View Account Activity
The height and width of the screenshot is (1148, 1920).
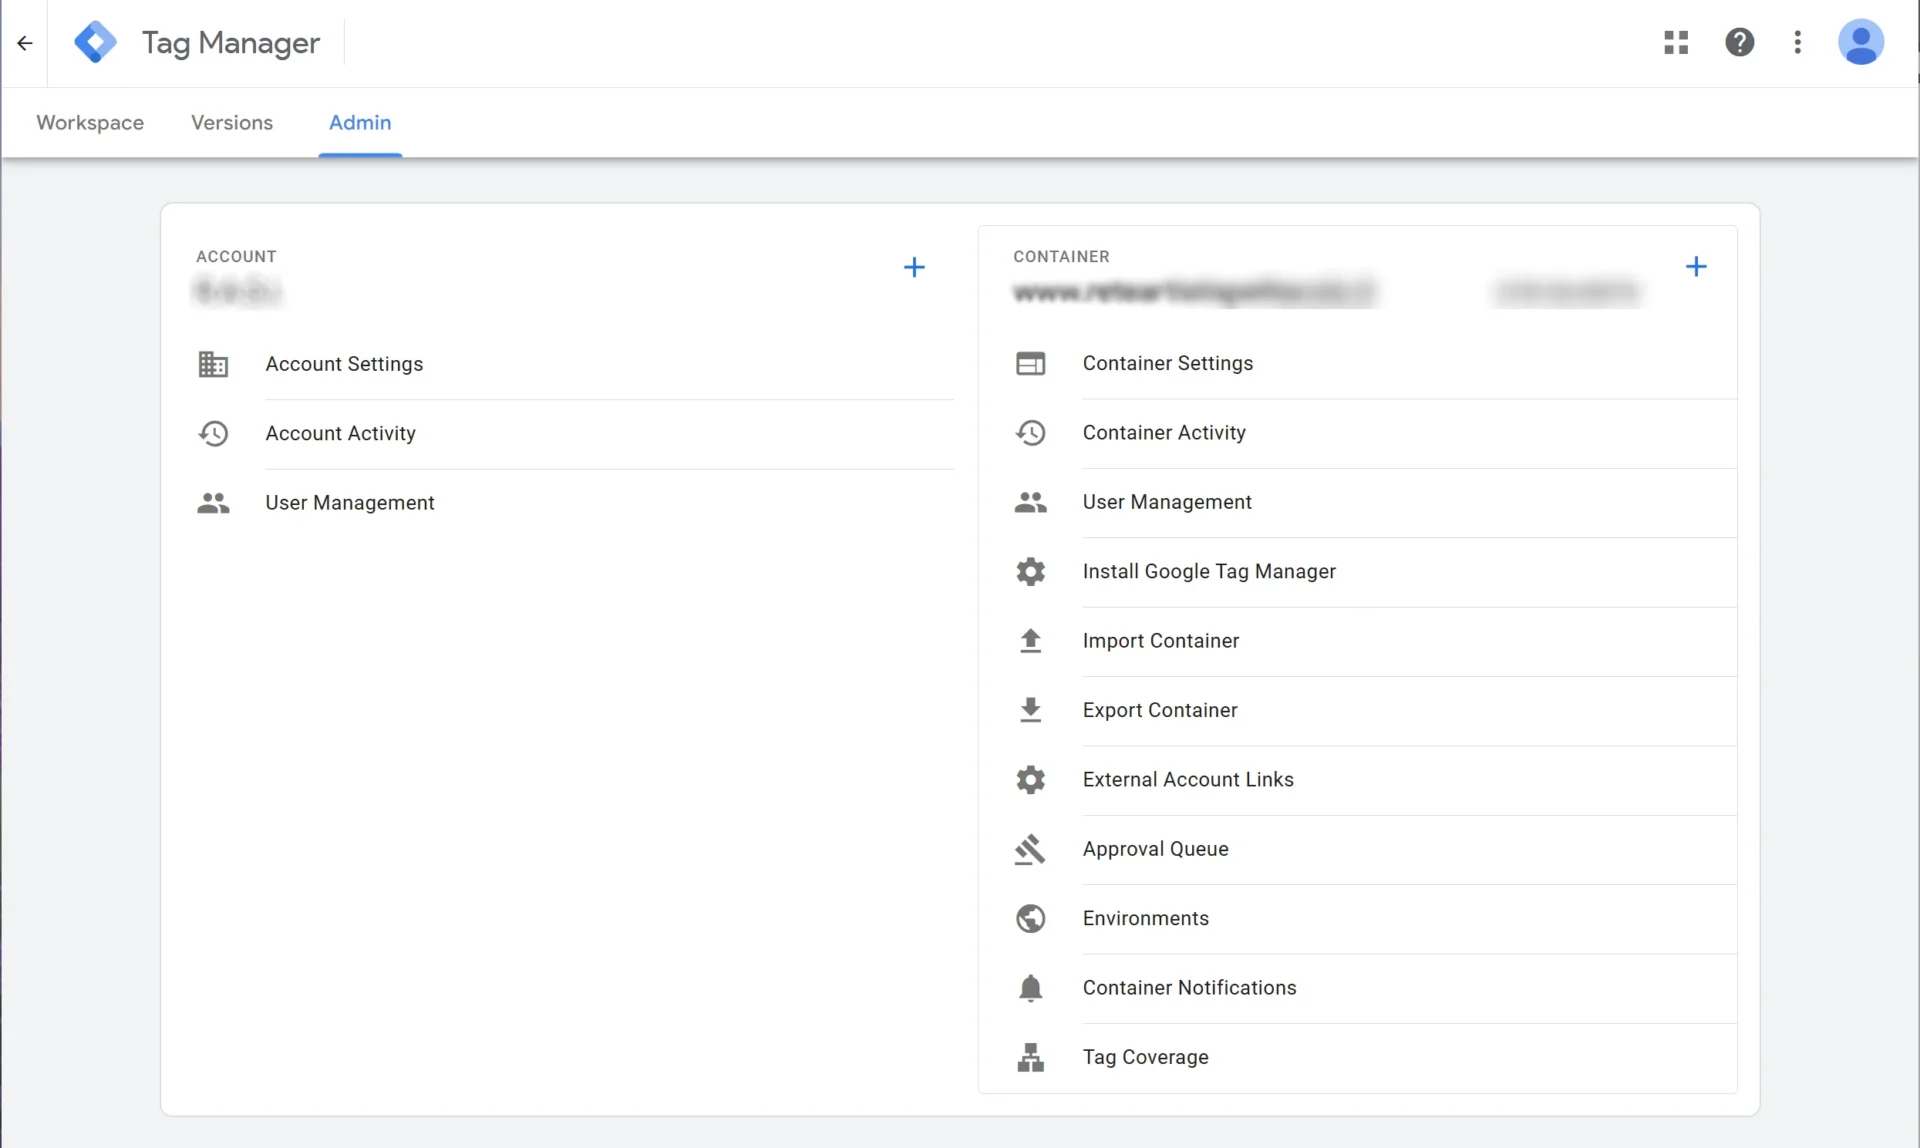[x=340, y=433]
